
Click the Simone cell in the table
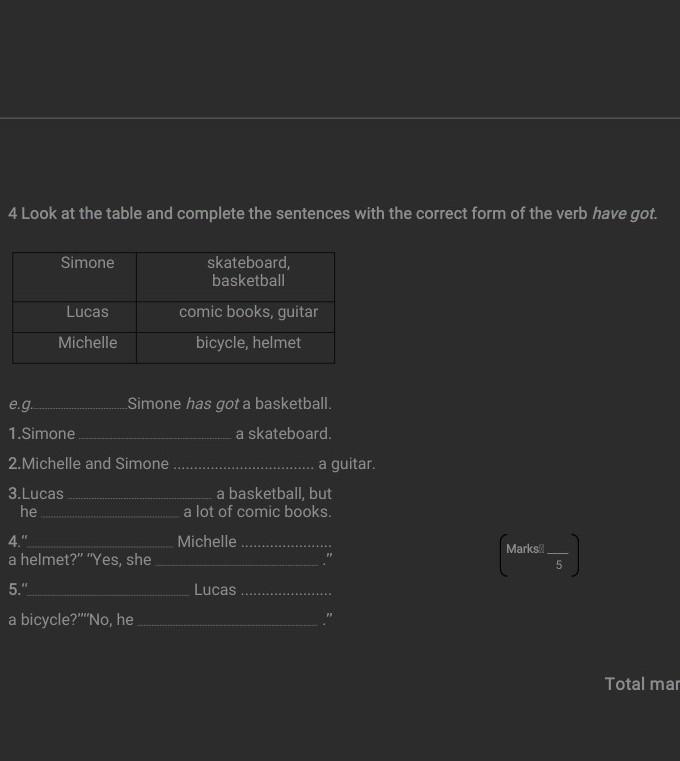88,263
